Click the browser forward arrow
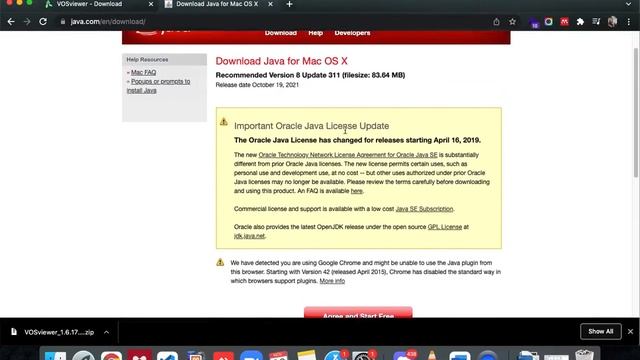Viewport: 640px width, 360px height. click(27, 22)
